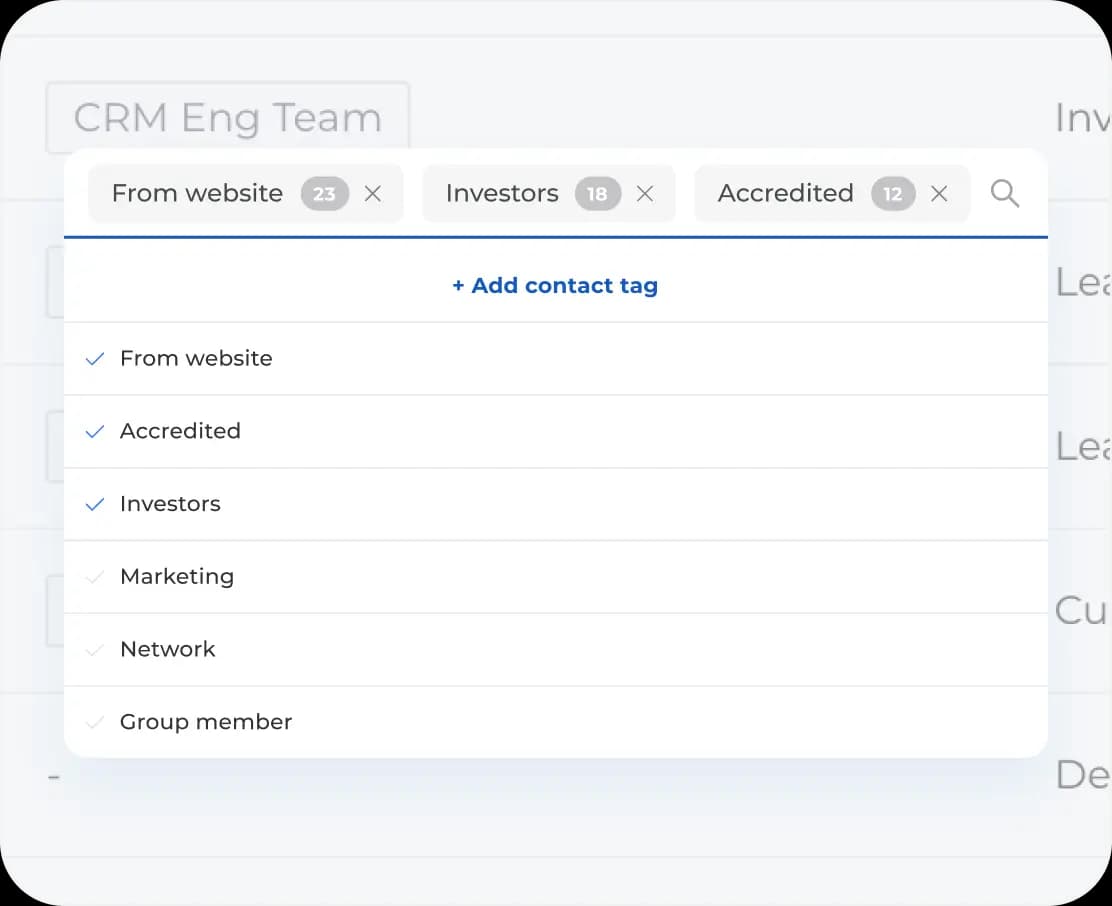This screenshot has width=1112, height=906.
Task: Remove the "Investors" tag chip
Action: pyautogui.click(x=645, y=194)
